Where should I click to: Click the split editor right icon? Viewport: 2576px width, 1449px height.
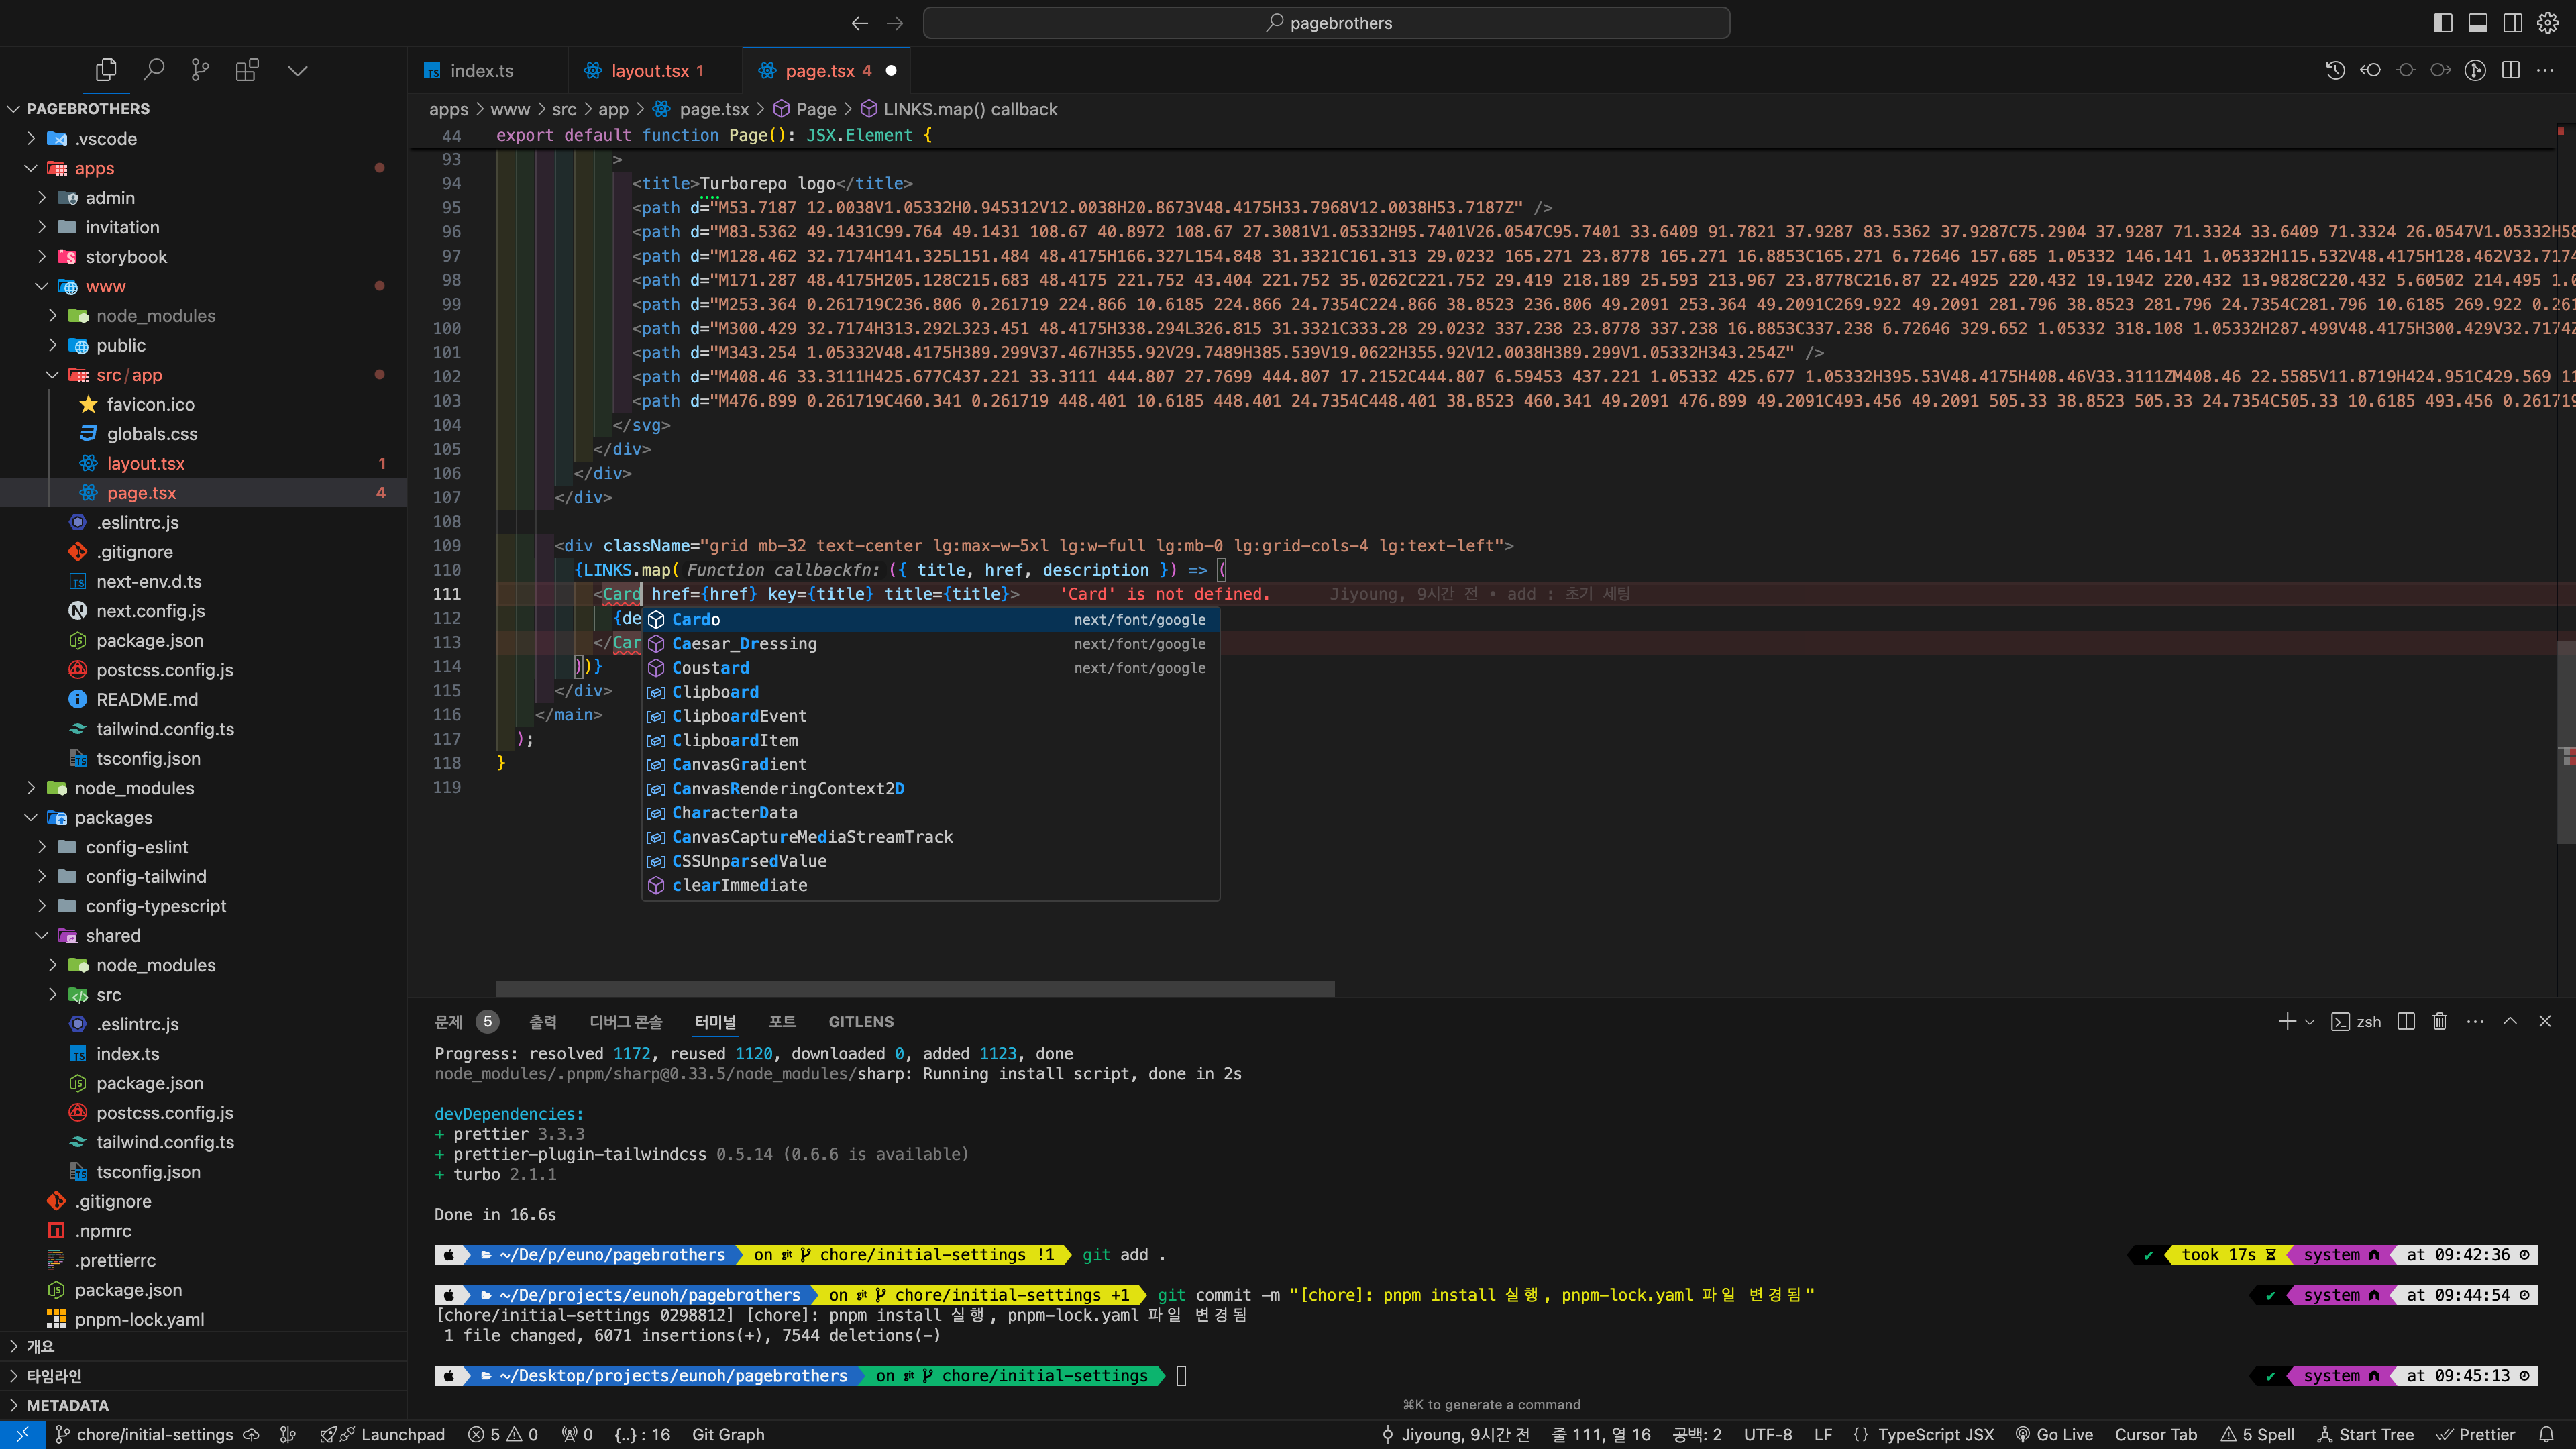pos(2510,70)
